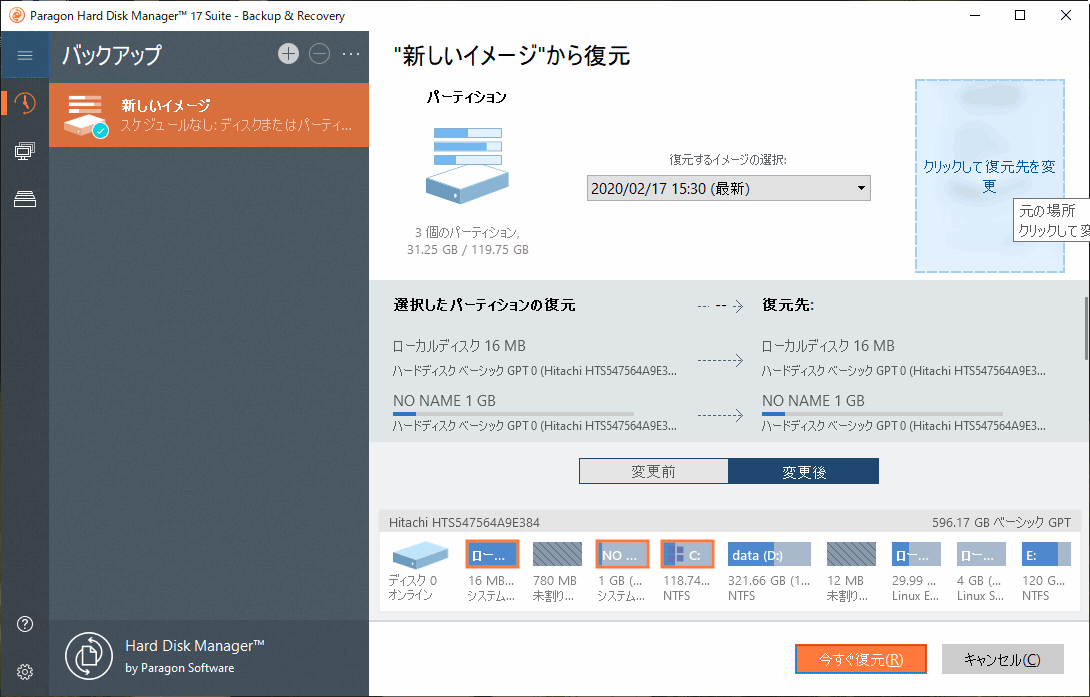Screen dimensions: 1090x697
Task: Open the hamburger navigation menu
Action: [x=25, y=54]
